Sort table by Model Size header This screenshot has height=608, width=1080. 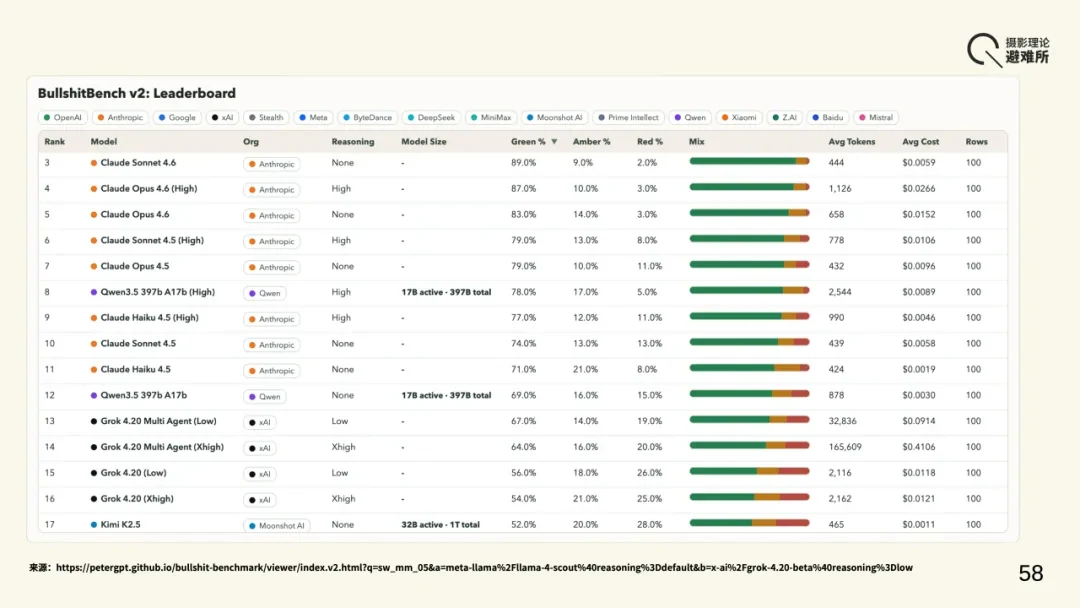[424, 142]
